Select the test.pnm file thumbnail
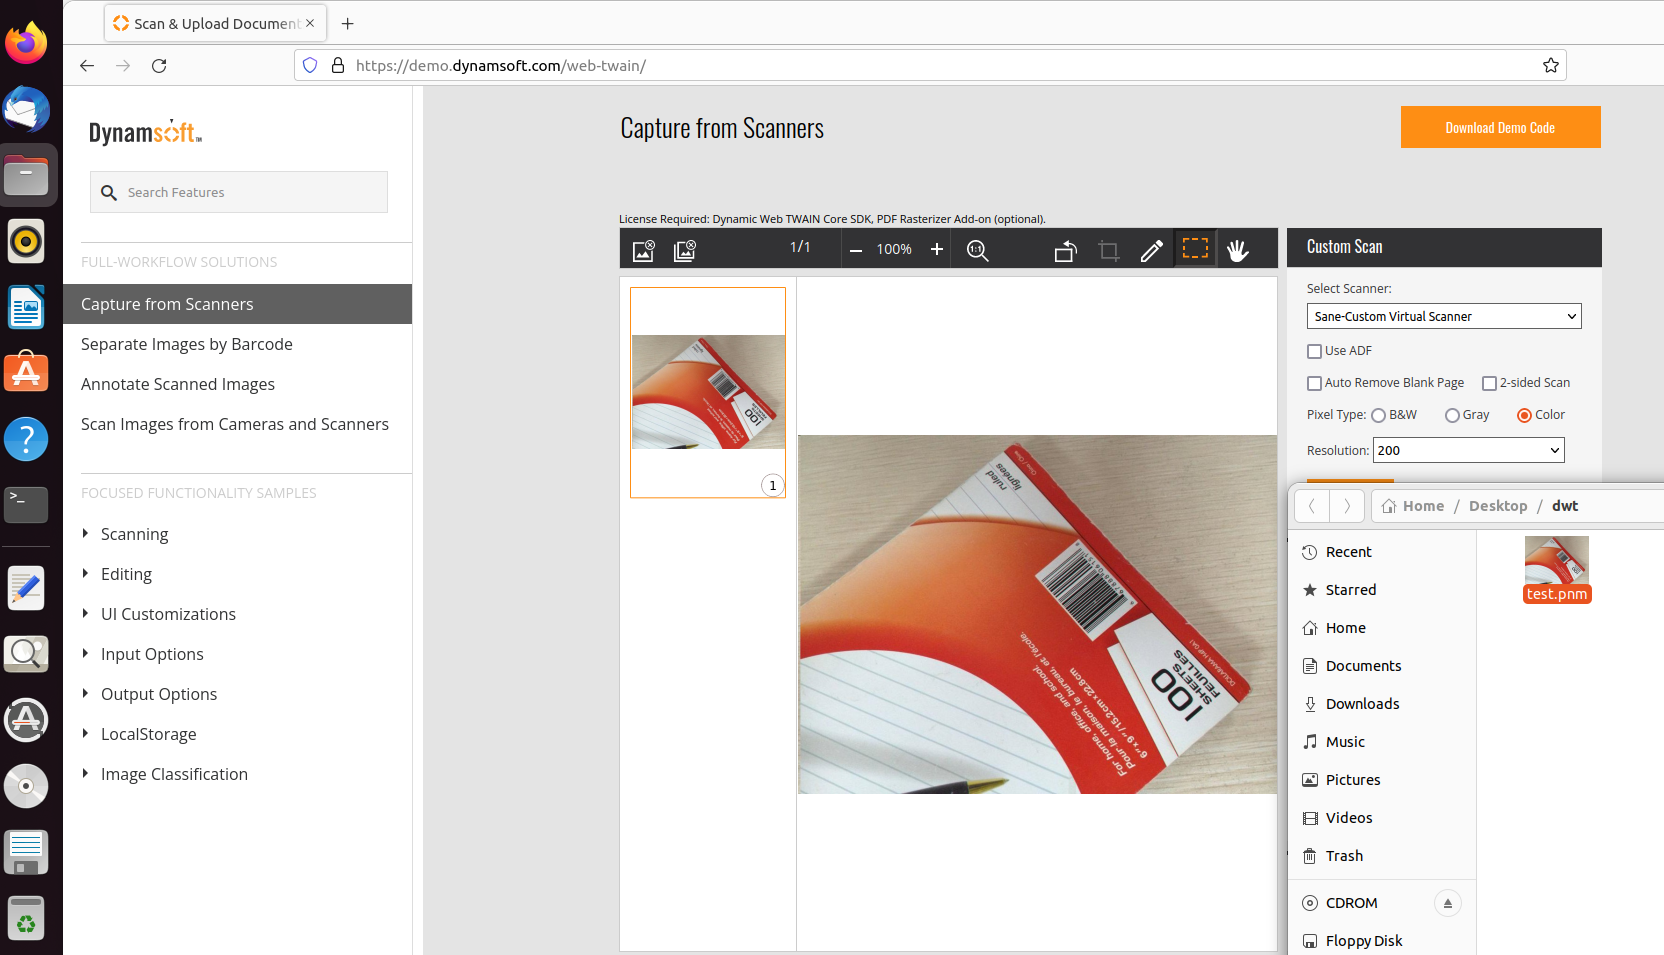Image resolution: width=1664 pixels, height=955 pixels. [1556, 562]
